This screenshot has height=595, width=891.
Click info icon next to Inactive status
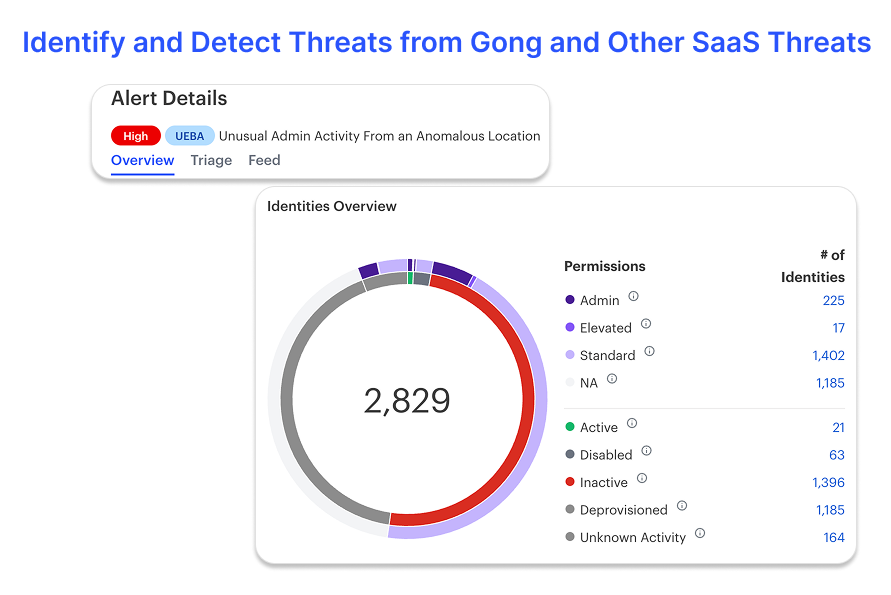[x=642, y=479]
